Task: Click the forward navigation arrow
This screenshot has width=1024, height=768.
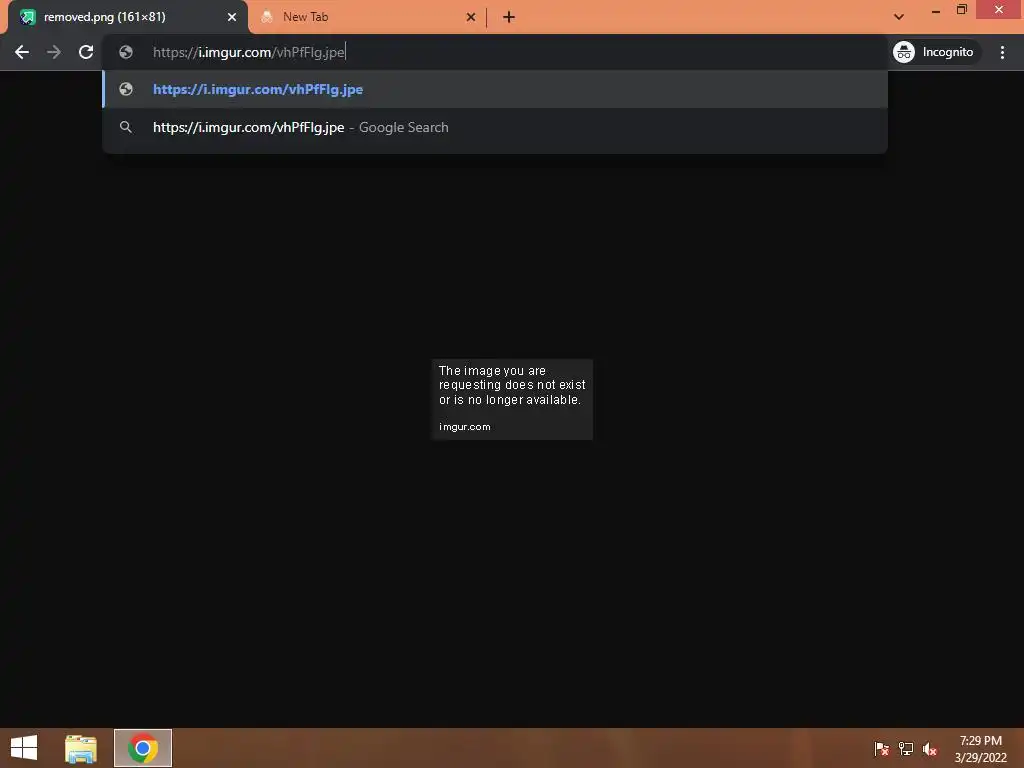Action: [54, 52]
